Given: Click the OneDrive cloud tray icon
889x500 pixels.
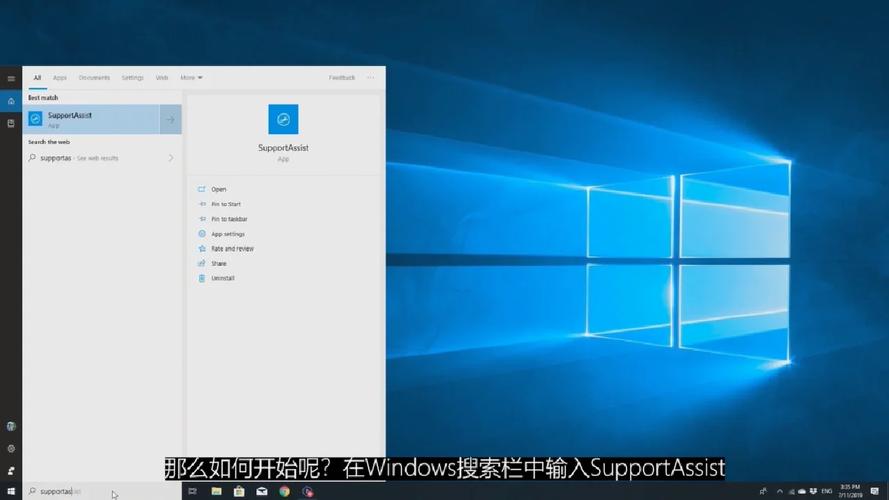Looking at the screenshot, I should pos(802,491).
